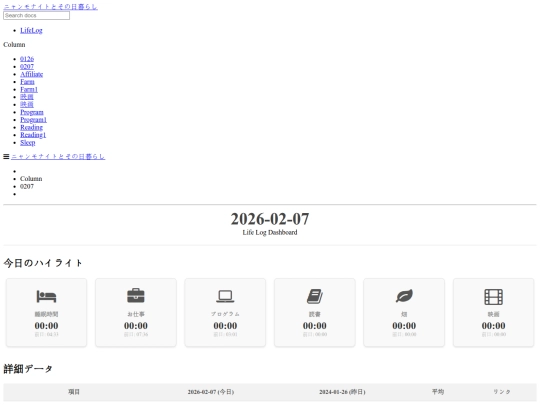
Task: Open the Reading link
Action: coord(31,127)
